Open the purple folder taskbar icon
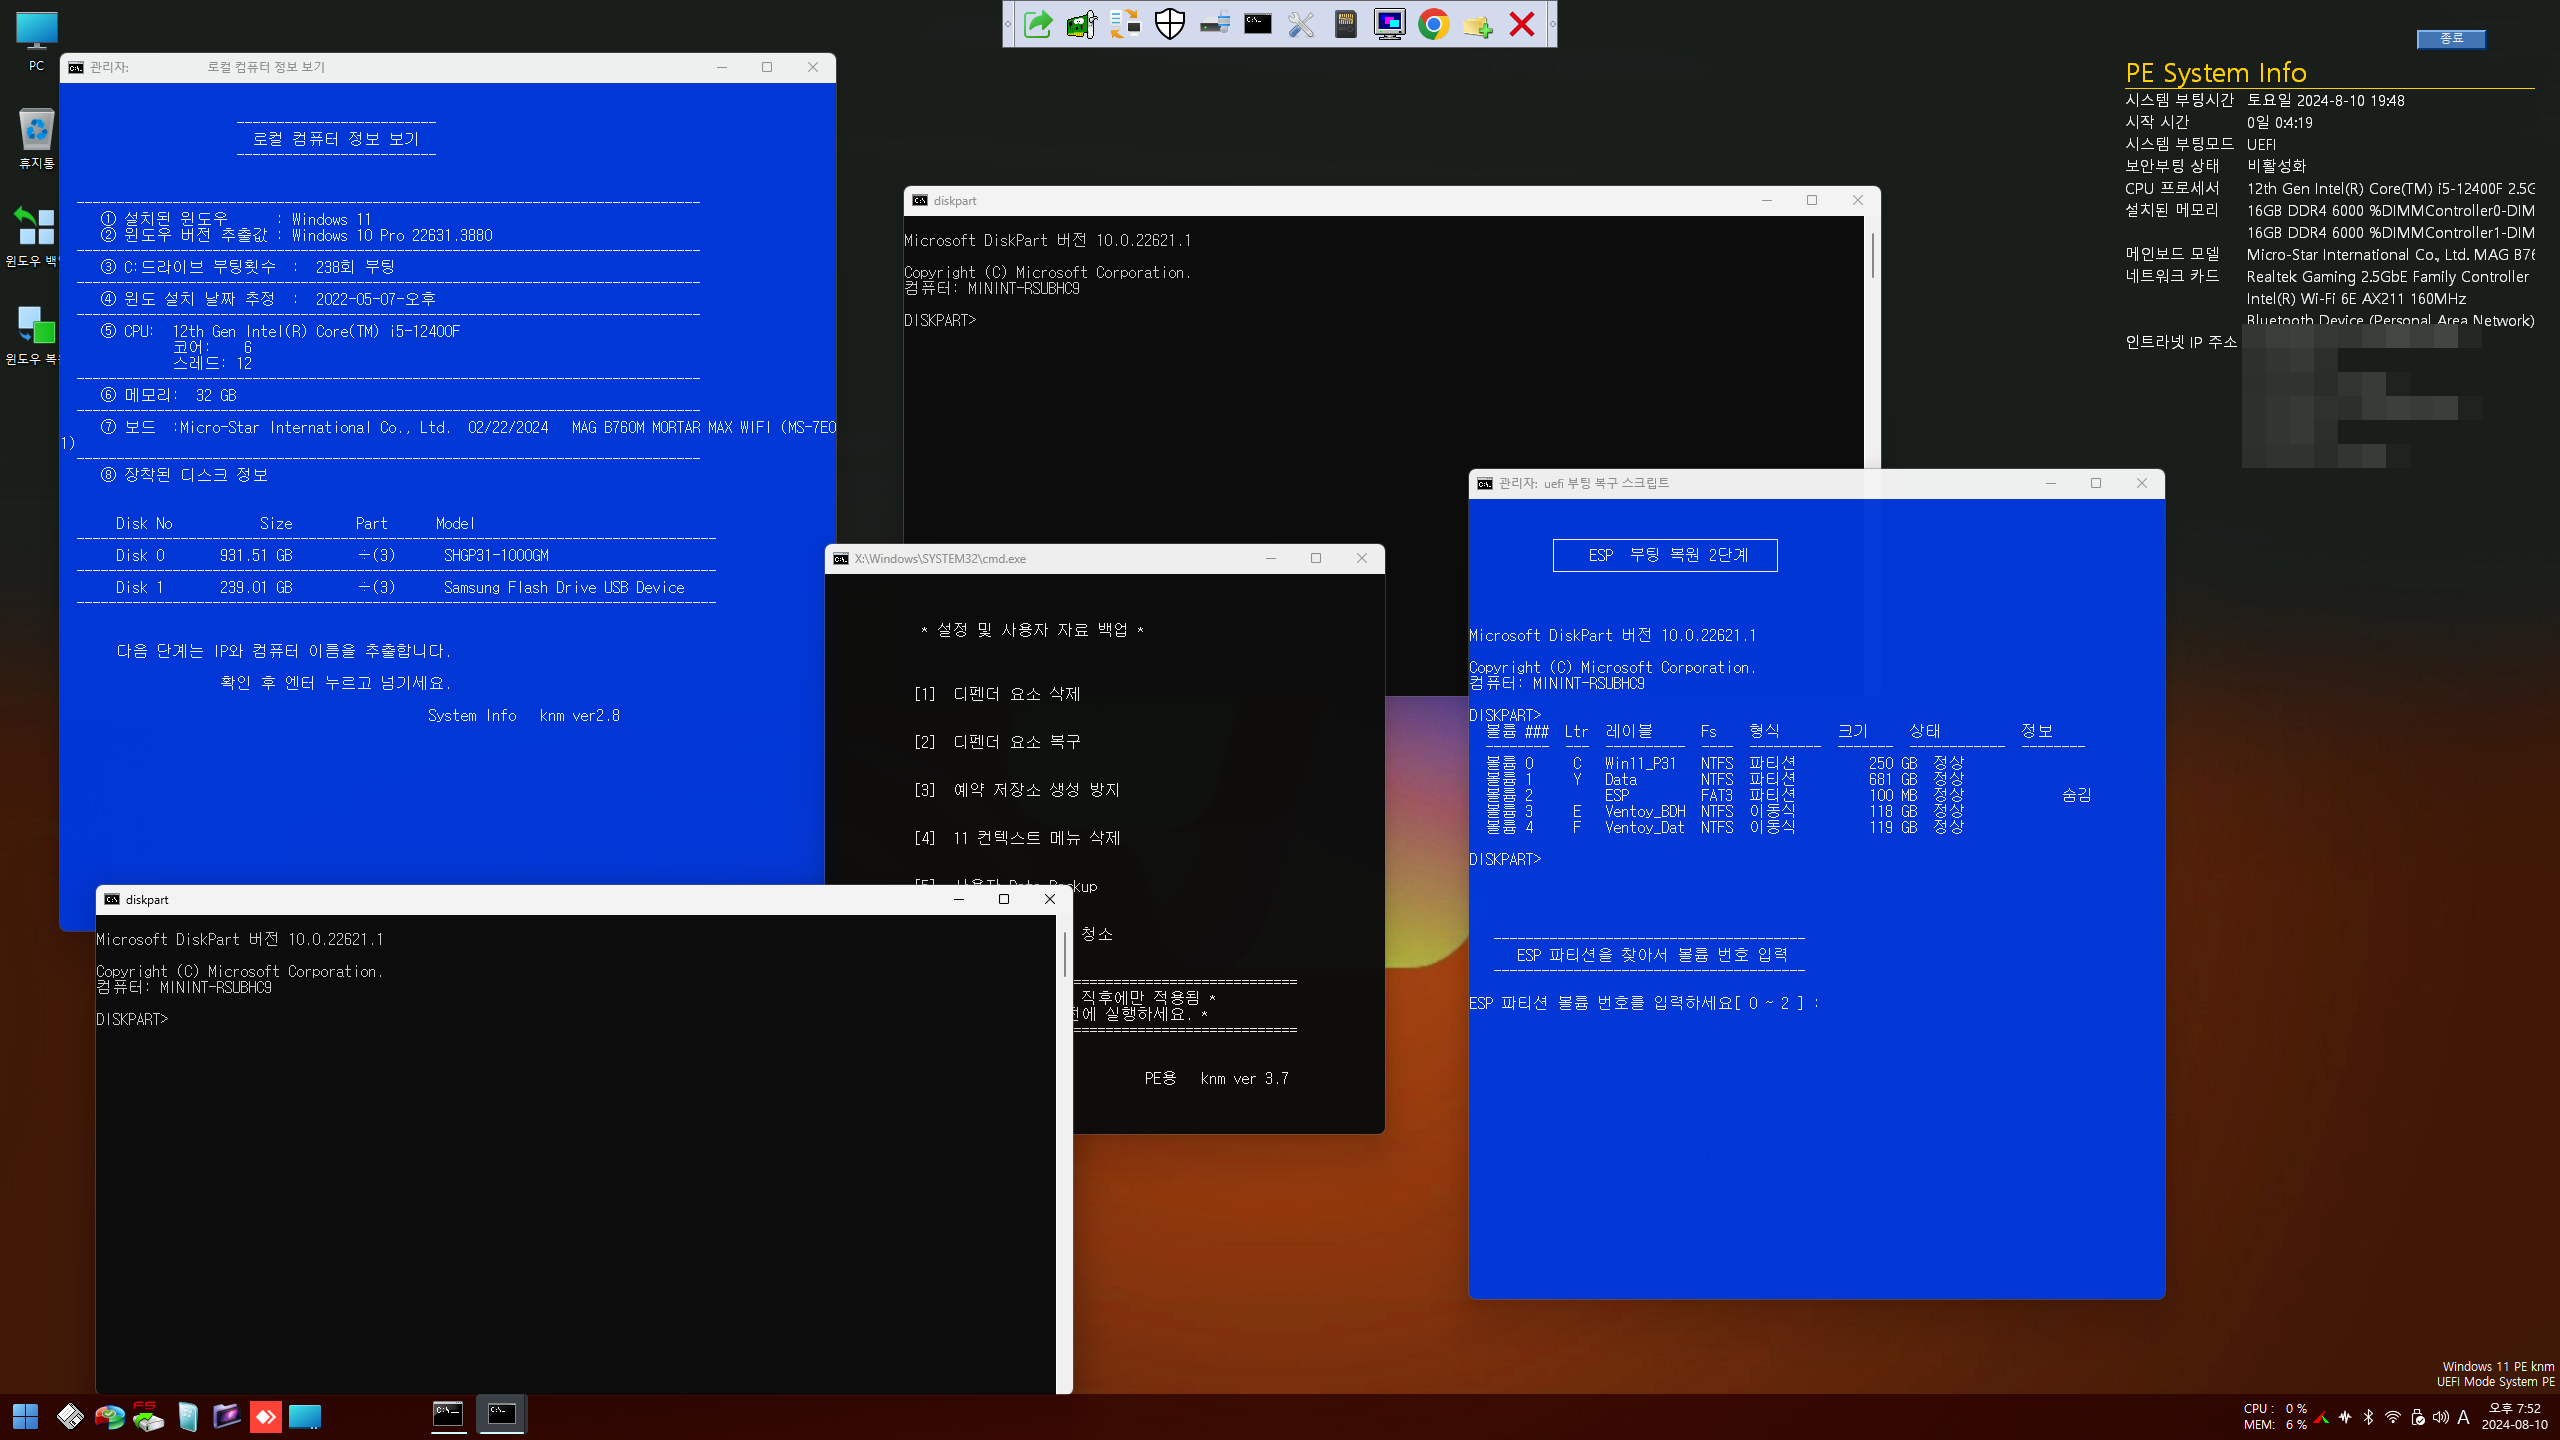 tap(227, 1416)
